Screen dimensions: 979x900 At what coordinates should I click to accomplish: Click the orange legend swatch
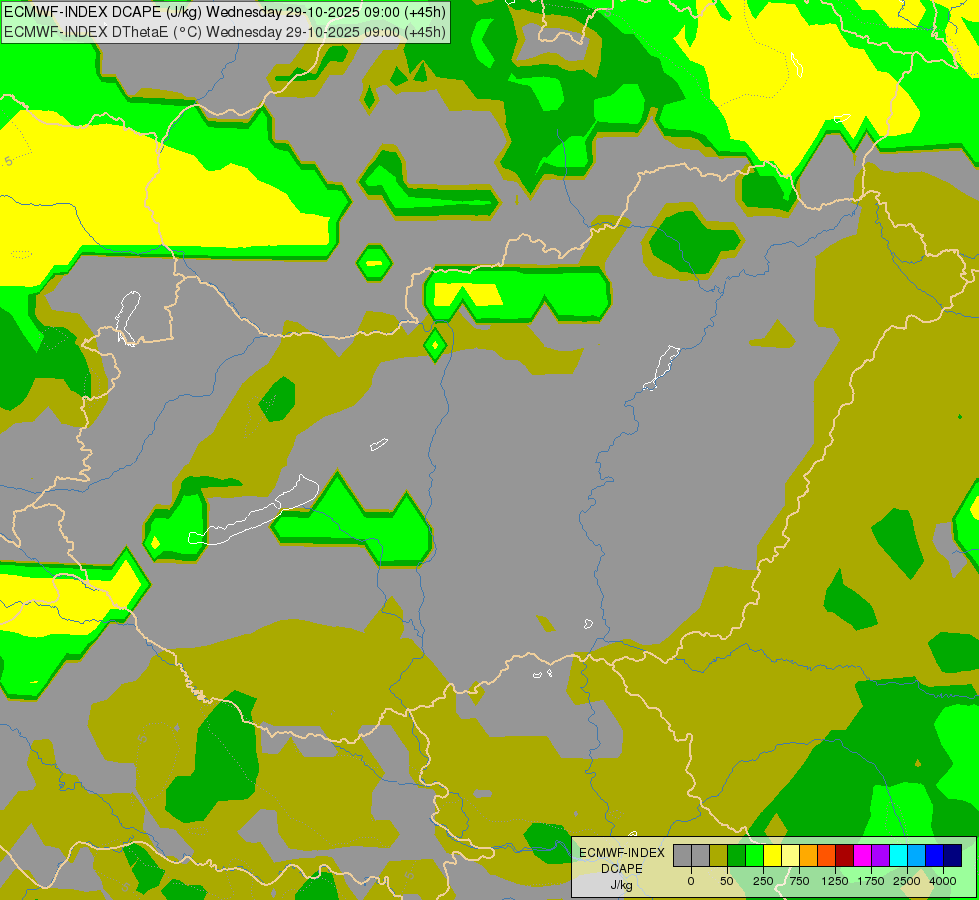(809, 855)
